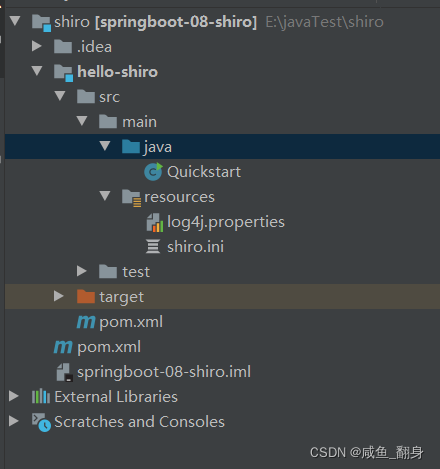Click the External Libraries icon
Viewport: 440px width, 469px height.
41,396
